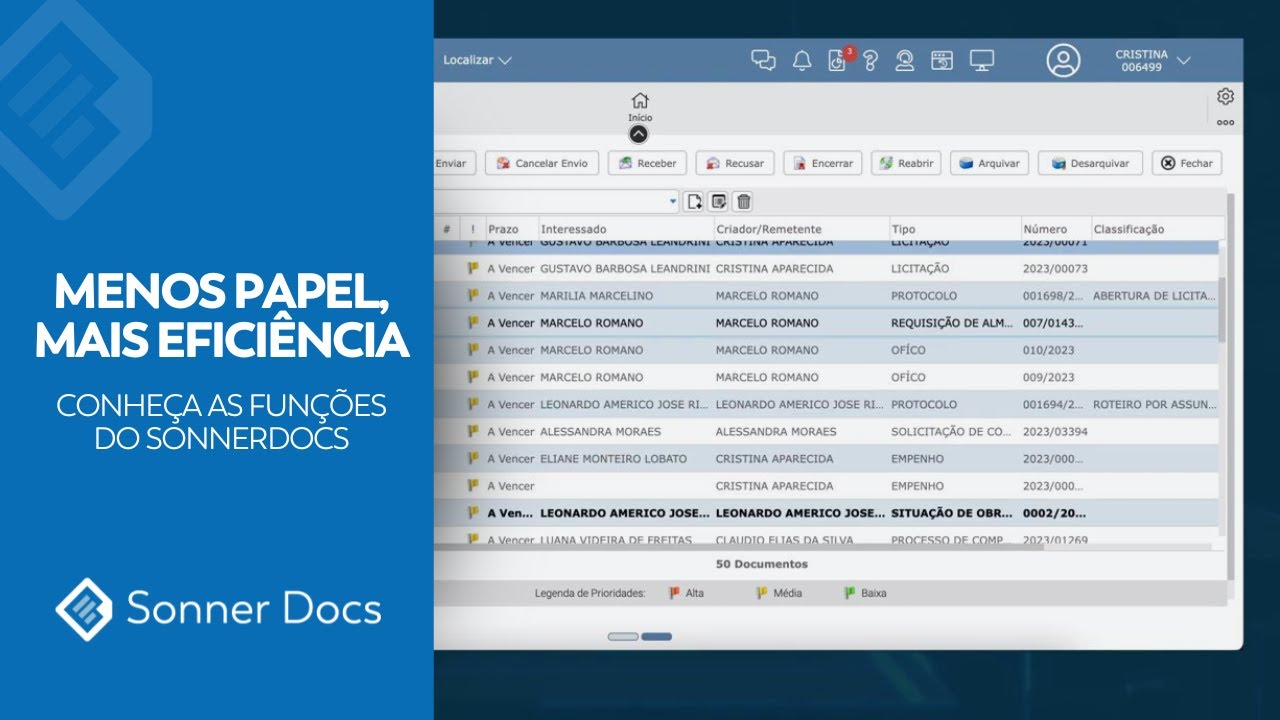The height and width of the screenshot is (720, 1280).
Task: Open the filter combo box arrow
Action: click(x=672, y=202)
